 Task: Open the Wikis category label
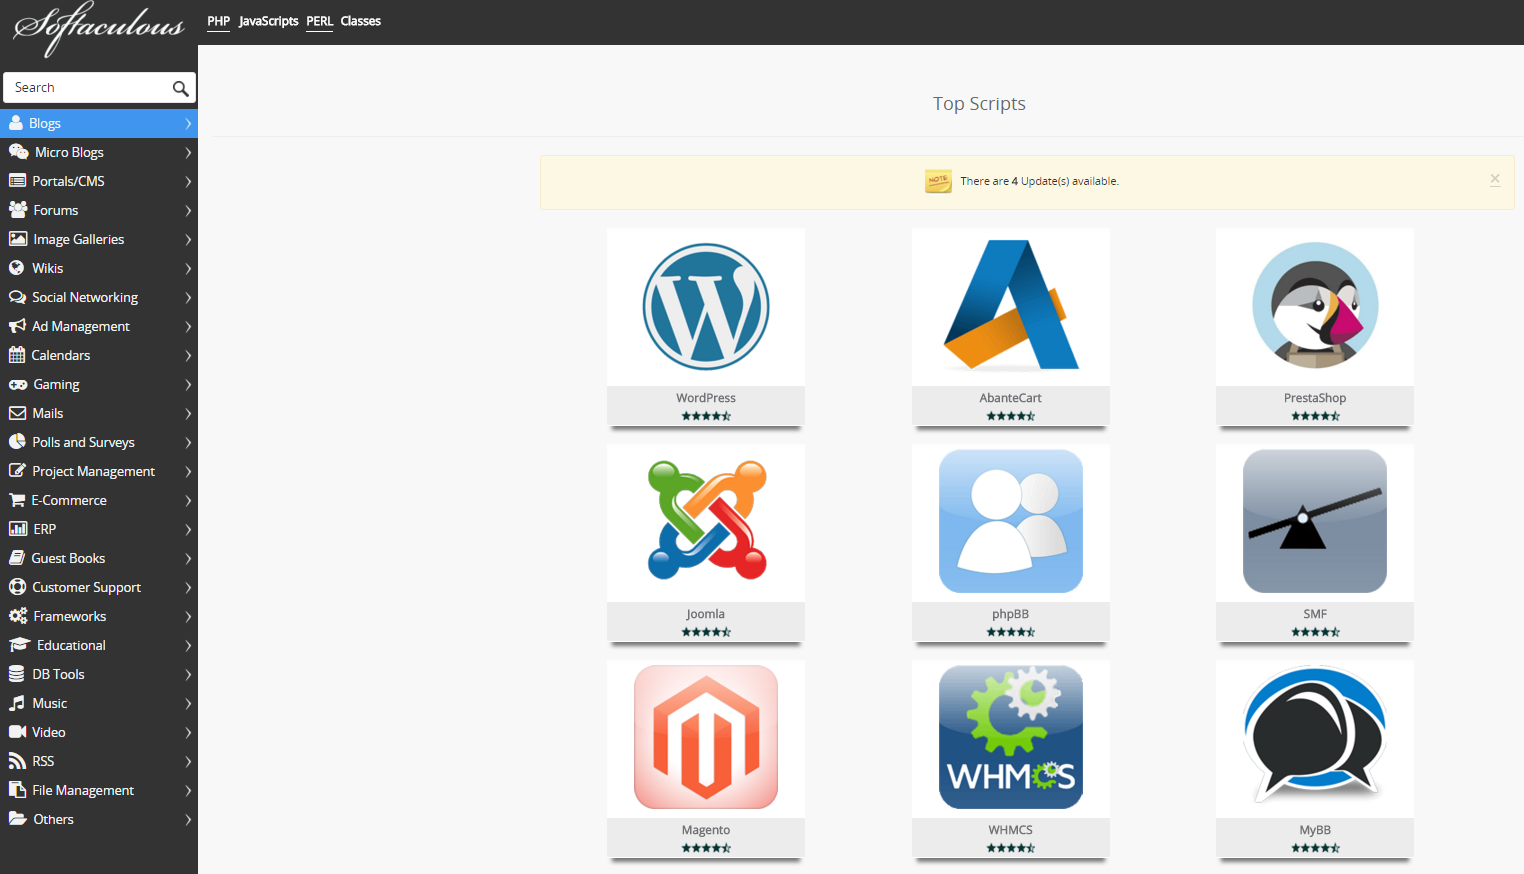point(47,268)
